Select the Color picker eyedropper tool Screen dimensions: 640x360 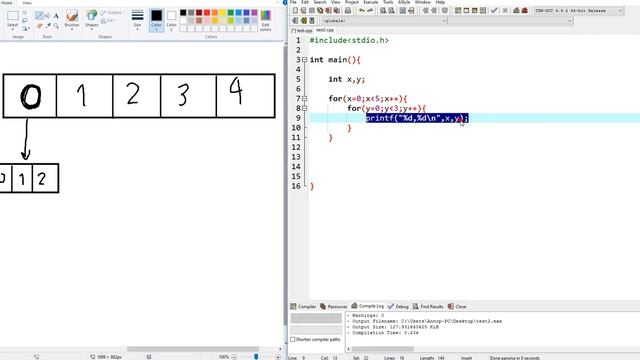(x=48, y=25)
